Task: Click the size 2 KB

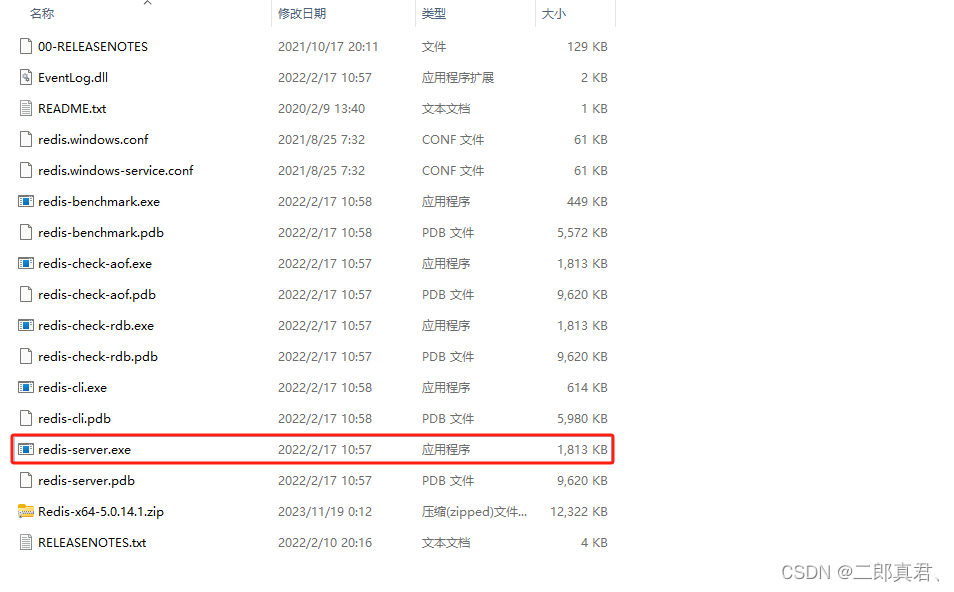Action: pyautogui.click(x=594, y=77)
